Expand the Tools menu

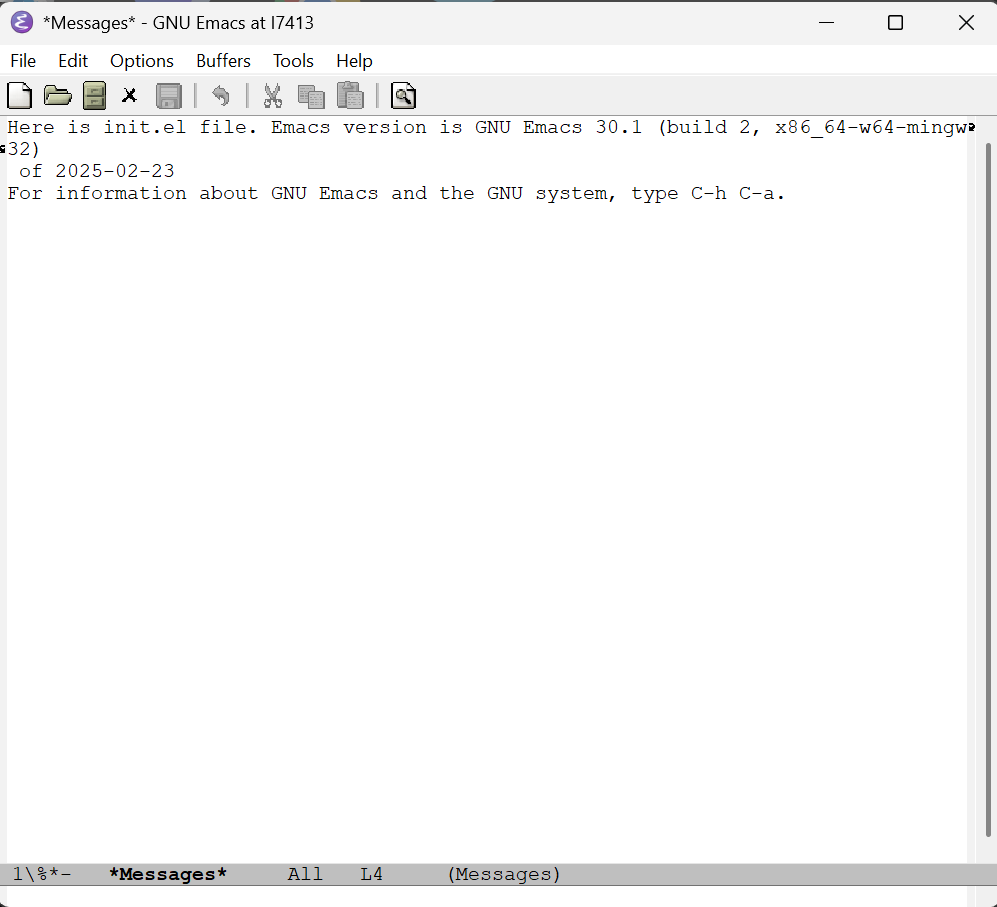293,61
